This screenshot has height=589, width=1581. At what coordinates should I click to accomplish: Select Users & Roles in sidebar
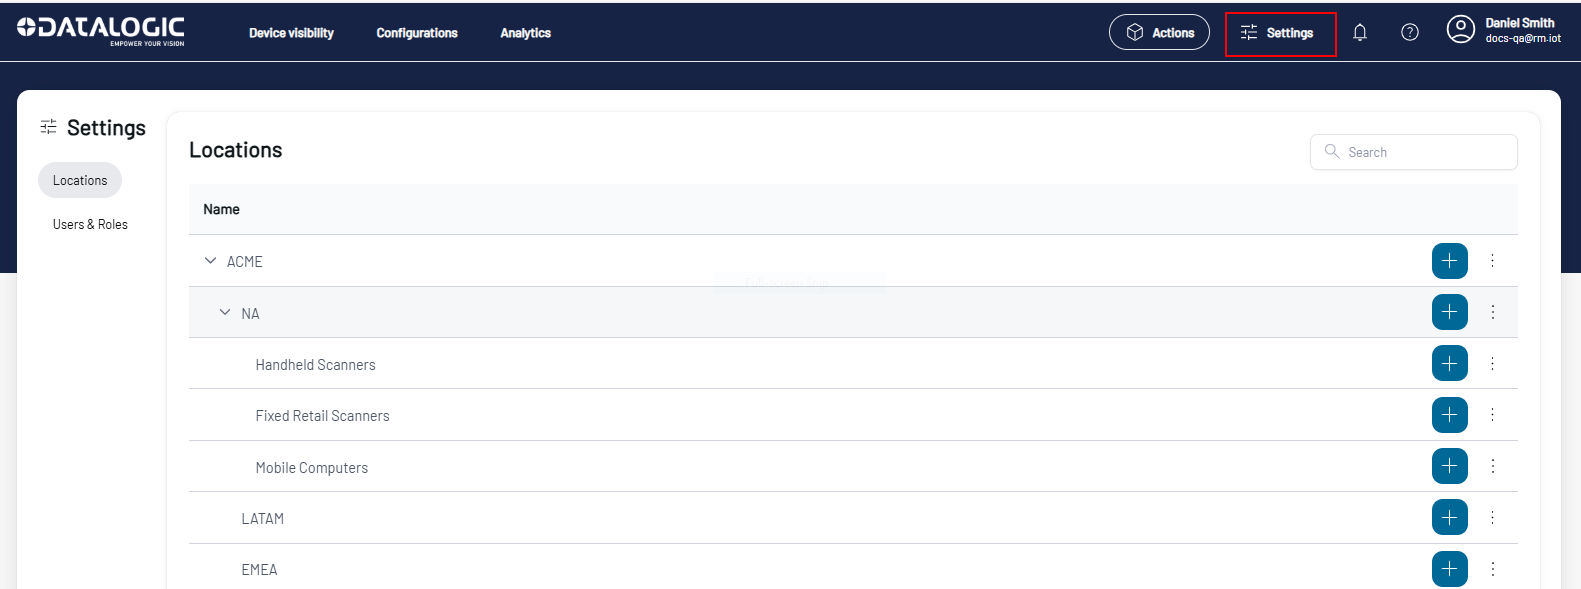coord(90,225)
